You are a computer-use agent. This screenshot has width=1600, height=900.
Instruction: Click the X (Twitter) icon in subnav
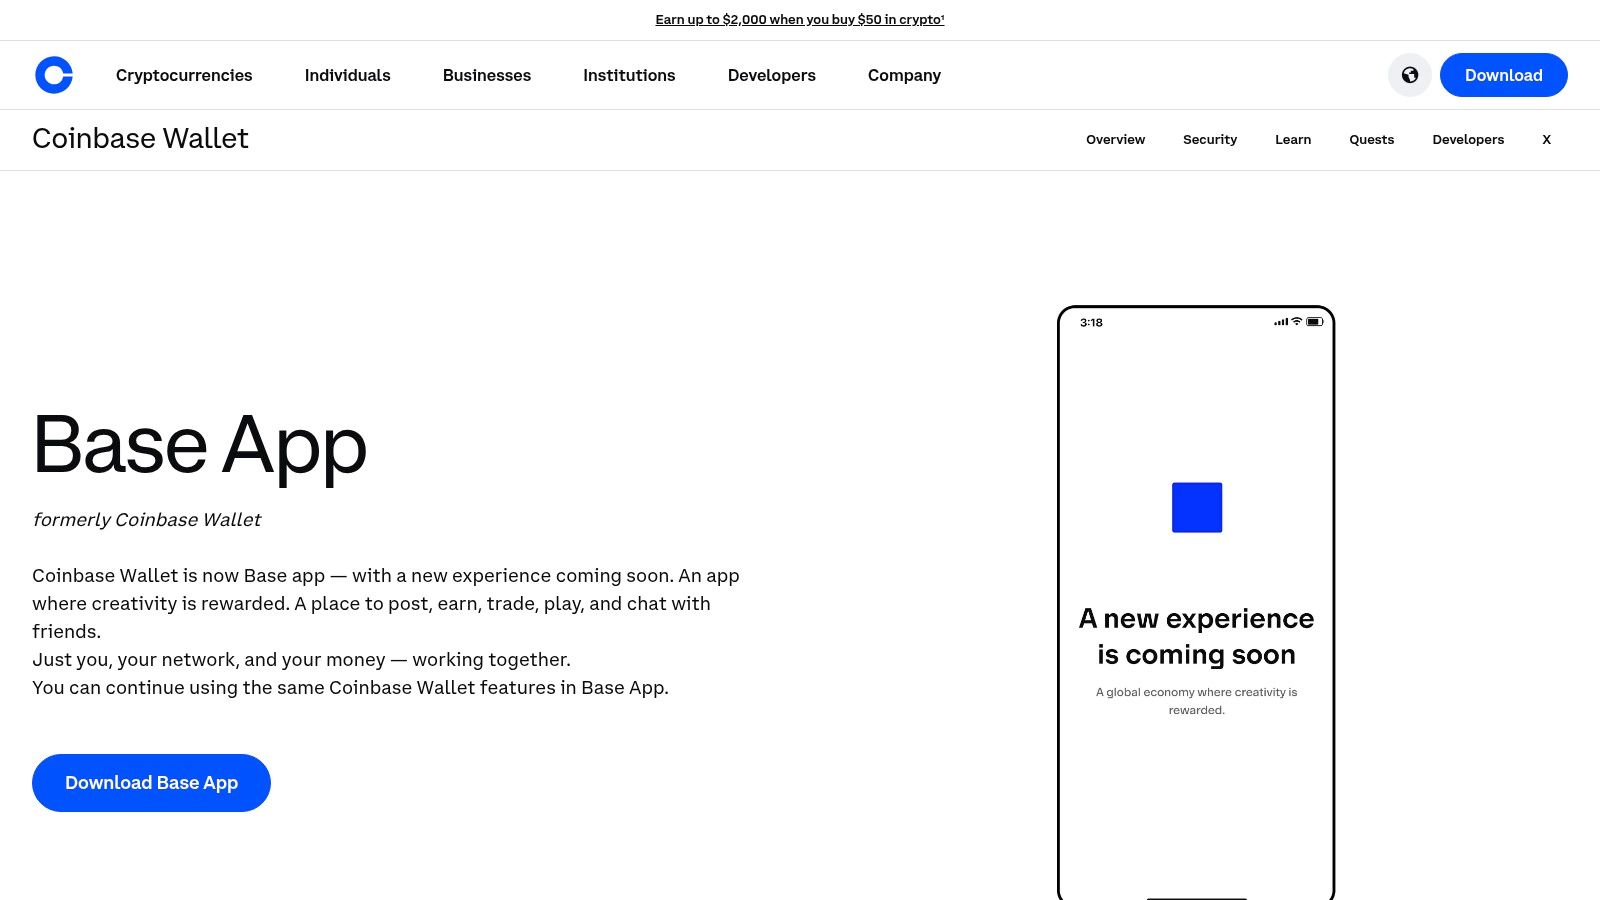click(1546, 140)
